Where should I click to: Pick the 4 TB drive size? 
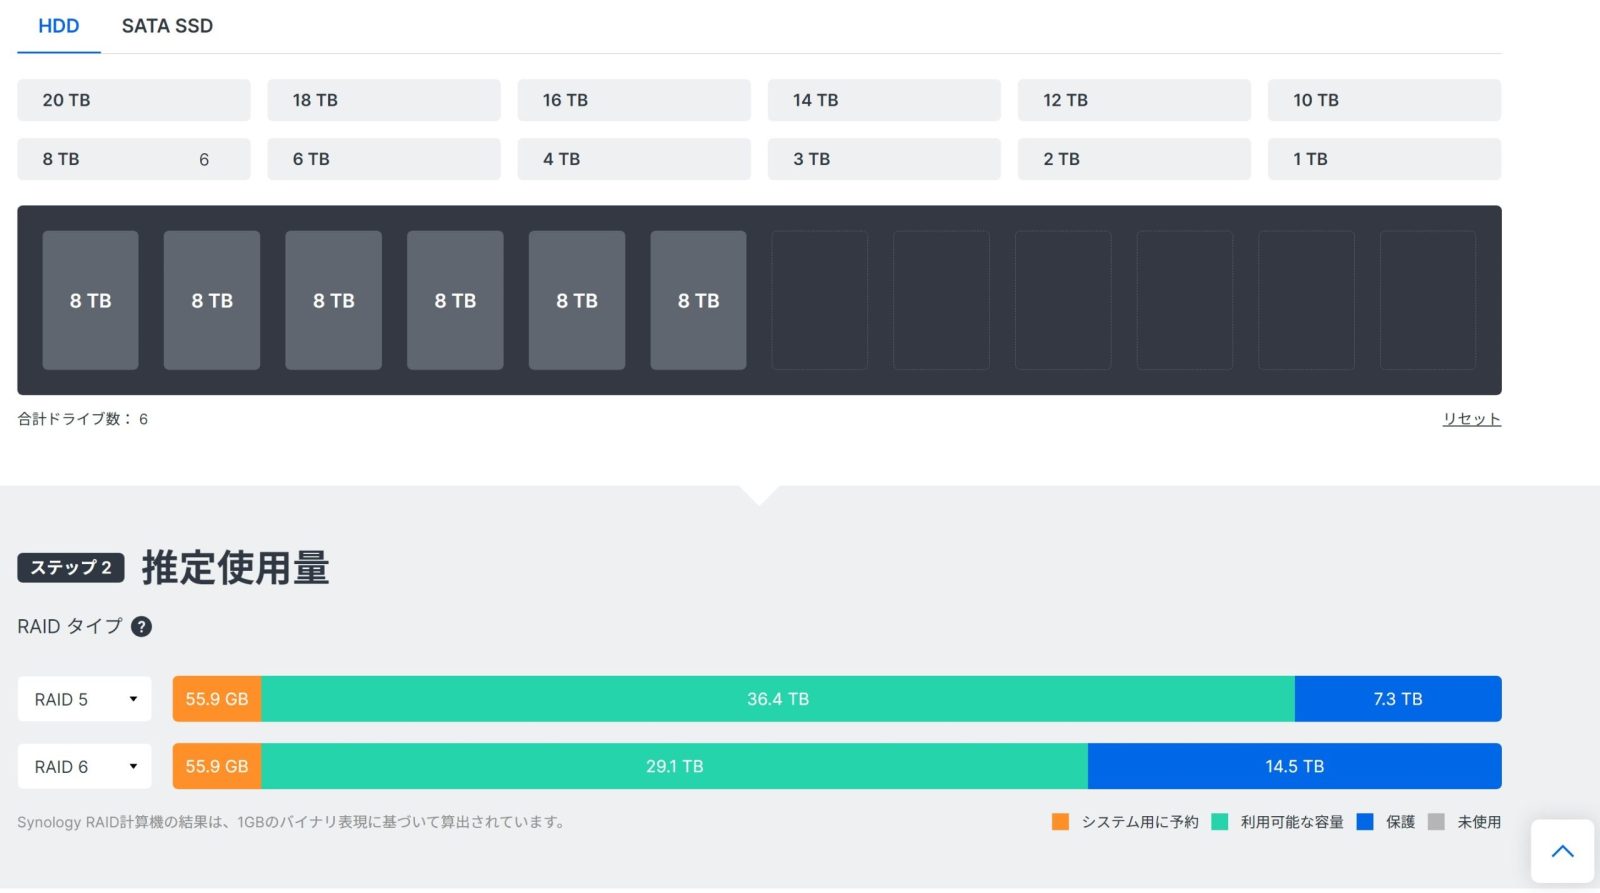pos(633,159)
